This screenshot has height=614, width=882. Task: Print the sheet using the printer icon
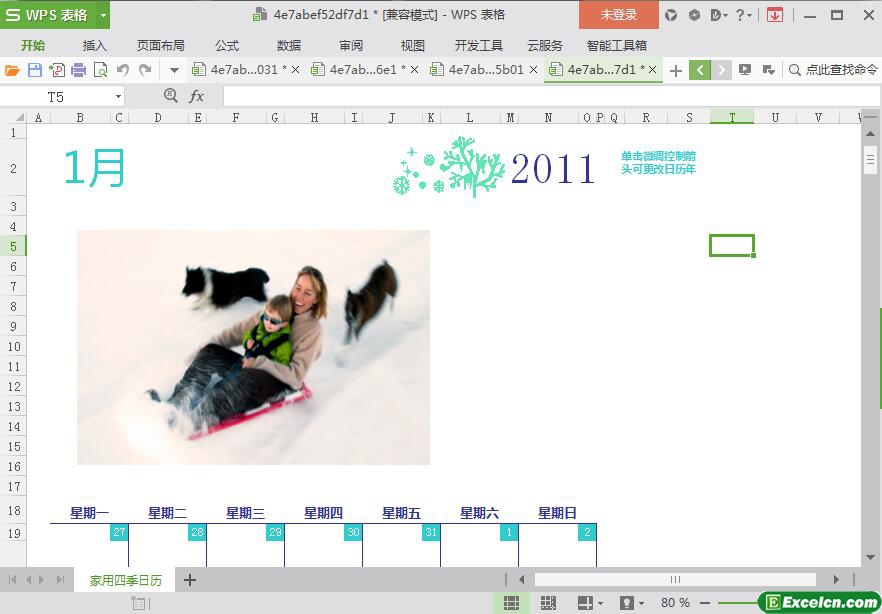(x=79, y=70)
